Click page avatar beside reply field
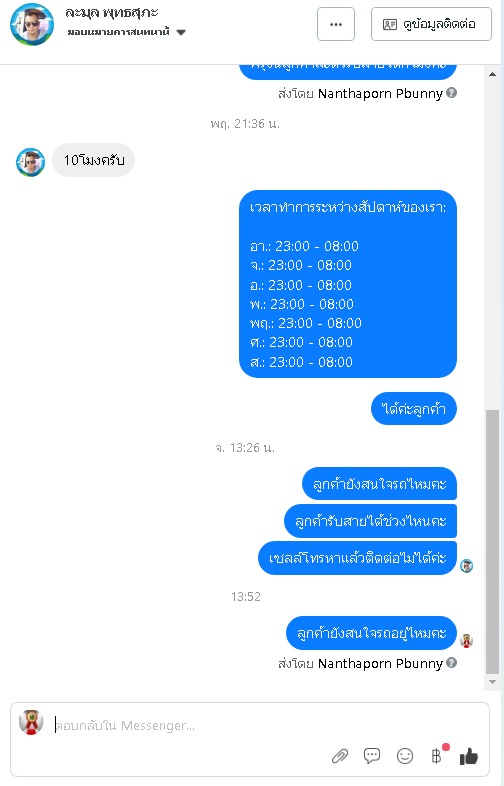 31,722
